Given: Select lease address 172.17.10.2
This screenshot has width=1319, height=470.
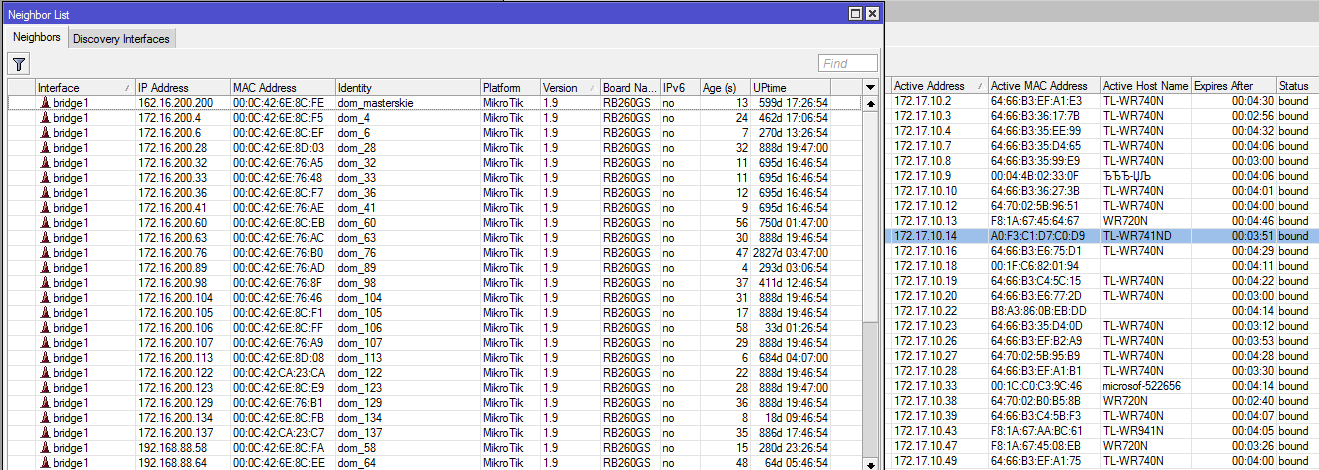Looking at the screenshot, I should pyautogui.click(x=922, y=101).
